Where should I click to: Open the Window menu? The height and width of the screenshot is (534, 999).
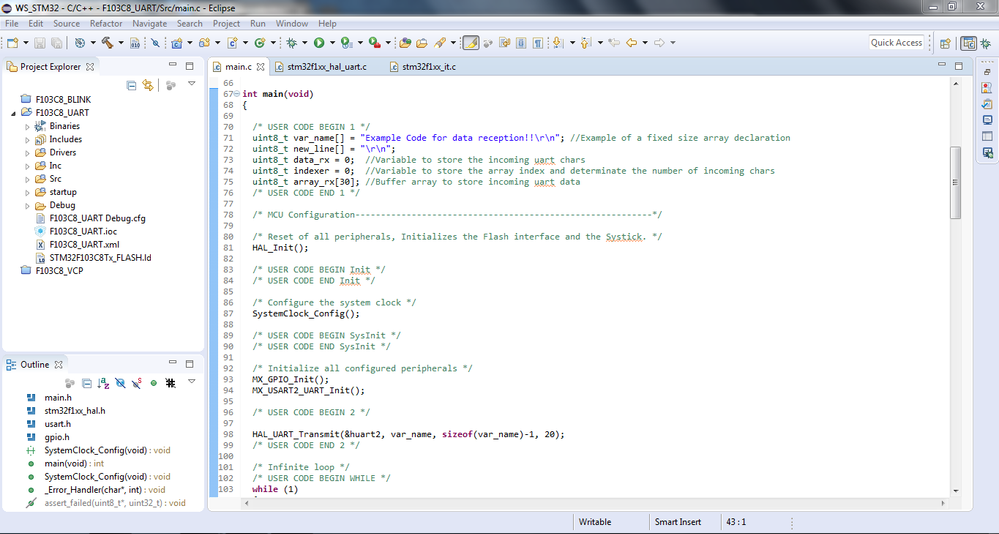tap(292, 24)
